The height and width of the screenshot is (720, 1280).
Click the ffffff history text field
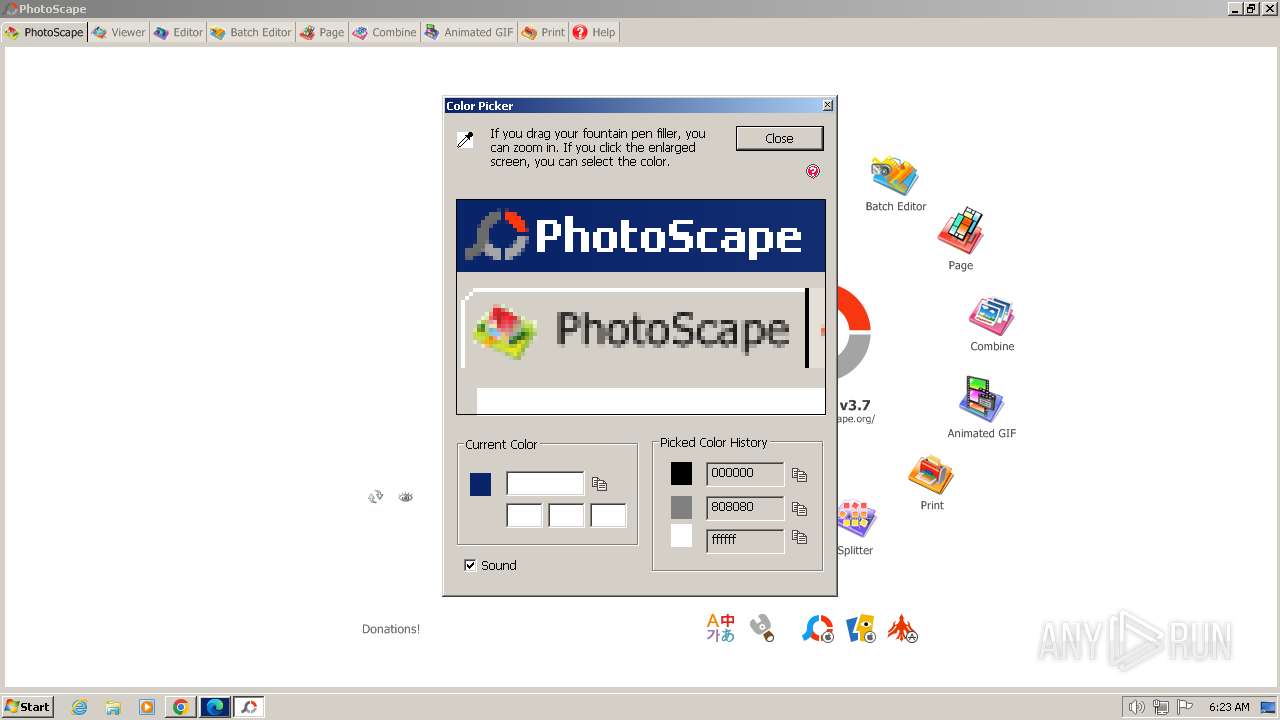coord(745,541)
